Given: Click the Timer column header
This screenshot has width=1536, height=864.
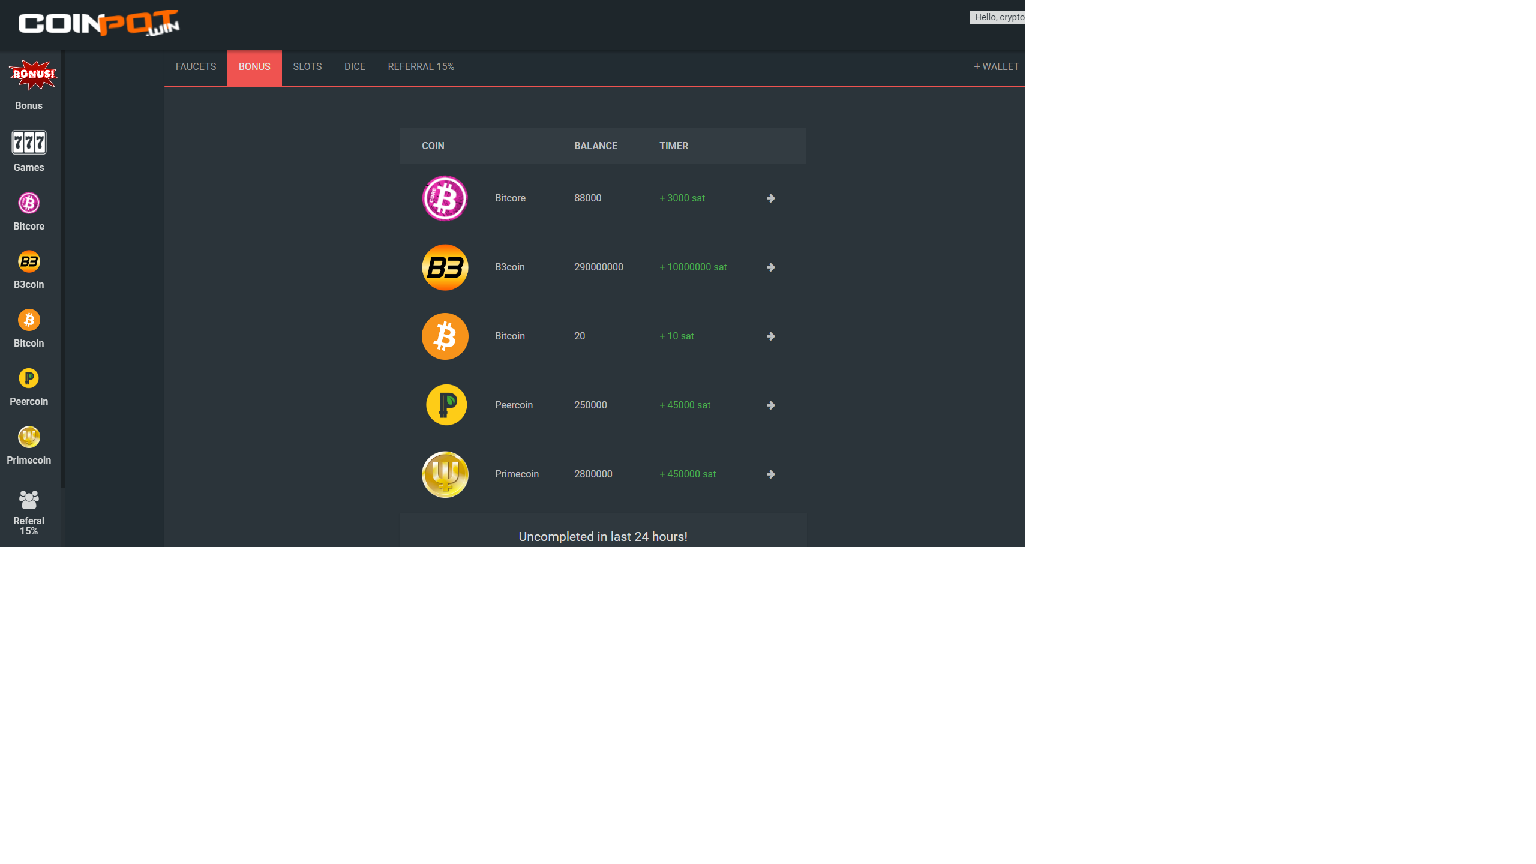Looking at the screenshot, I should coord(674,146).
